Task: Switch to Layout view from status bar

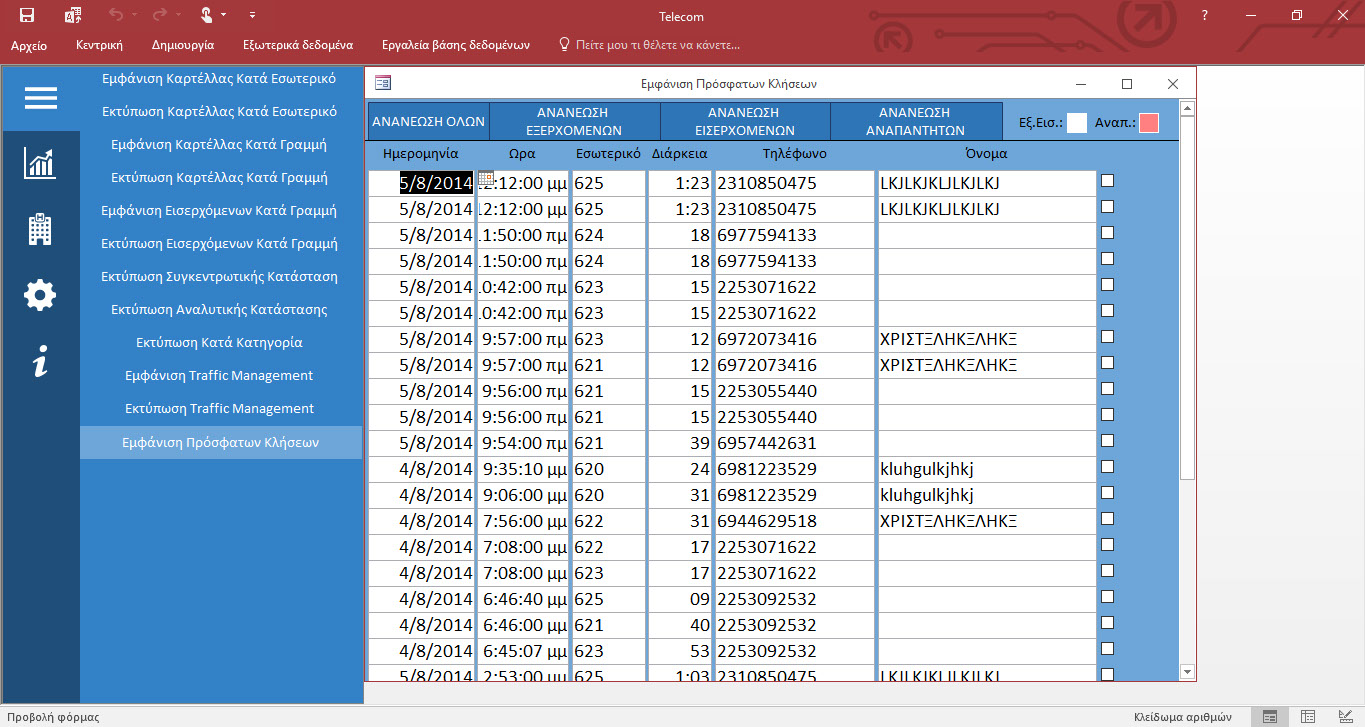Action: [x=1307, y=716]
